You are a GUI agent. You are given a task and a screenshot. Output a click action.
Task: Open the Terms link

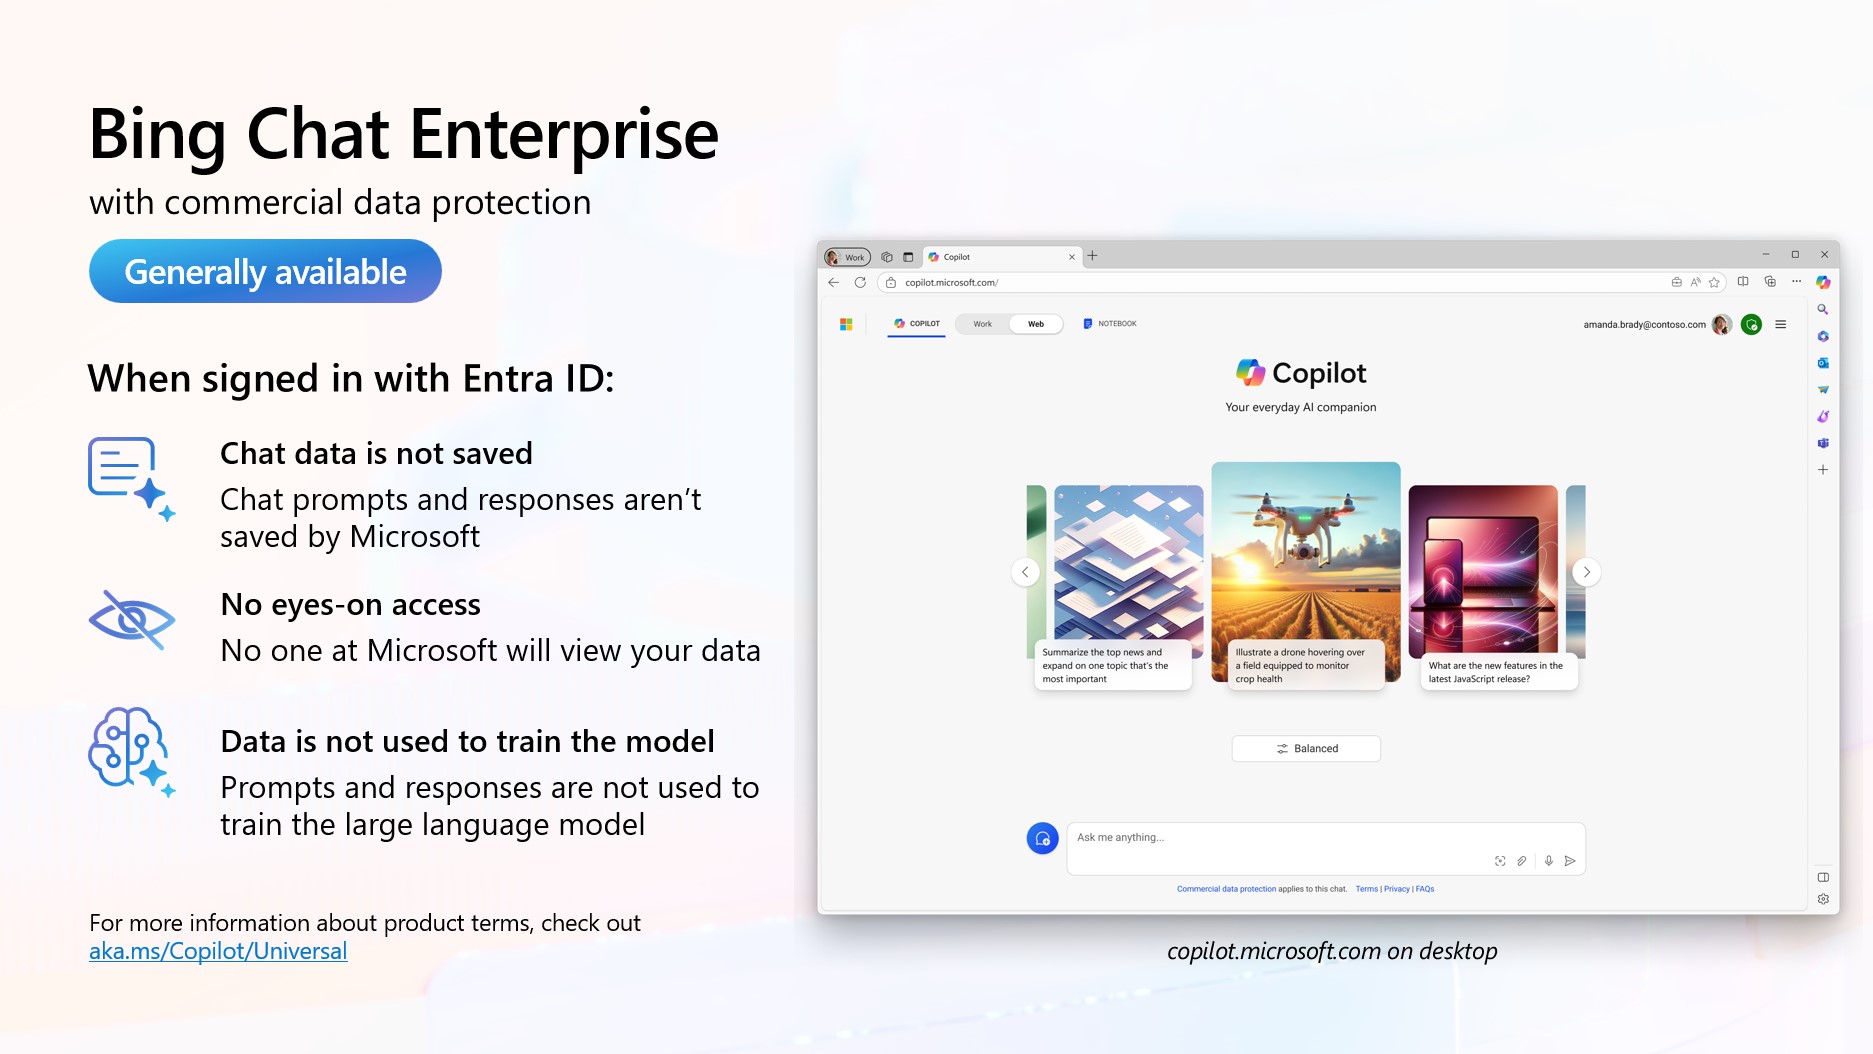[1366, 889]
